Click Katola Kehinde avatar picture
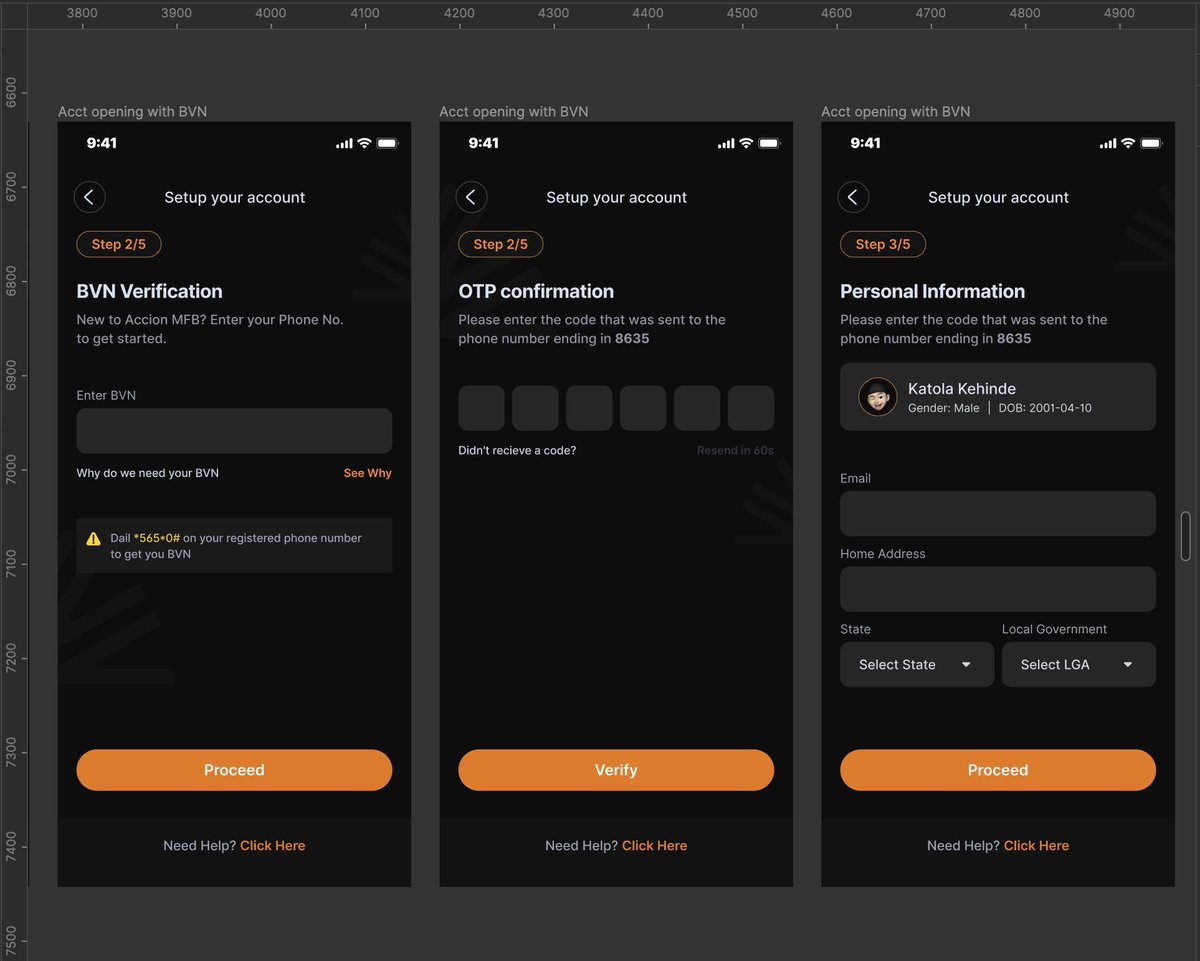Screen dimensions: 1200x961 pyautogui.click(x=878, y=397)
